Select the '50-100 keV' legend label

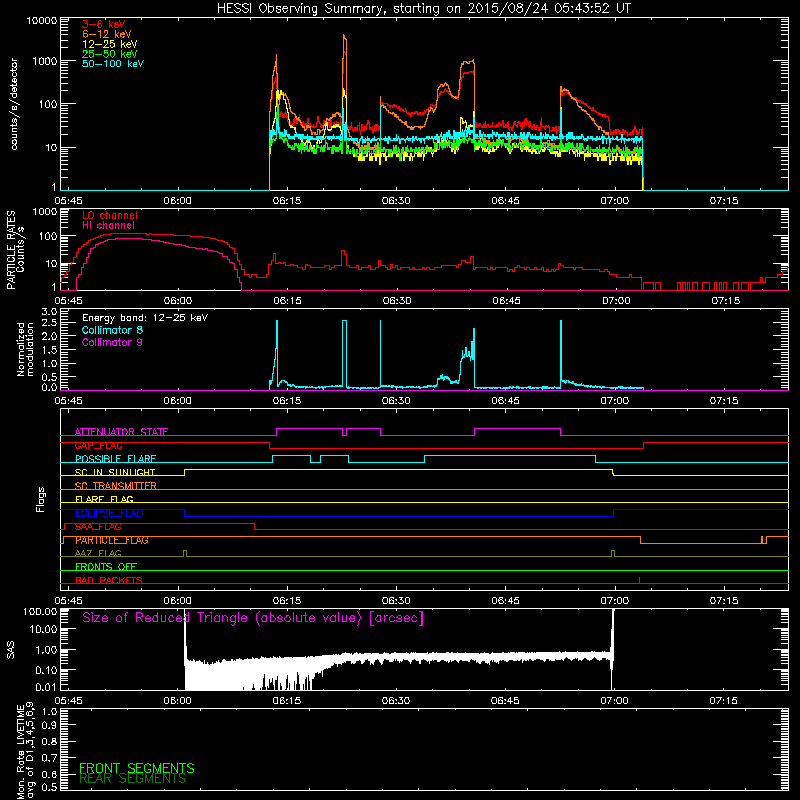(113, 64)
